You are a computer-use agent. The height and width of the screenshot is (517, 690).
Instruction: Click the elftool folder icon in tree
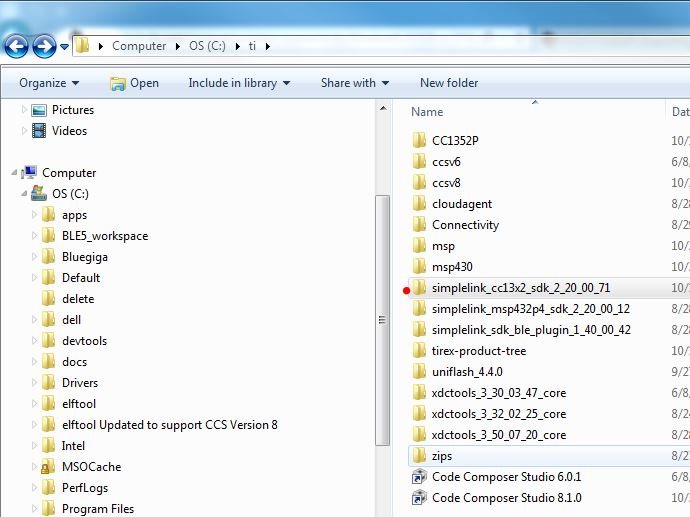point(48,404)
